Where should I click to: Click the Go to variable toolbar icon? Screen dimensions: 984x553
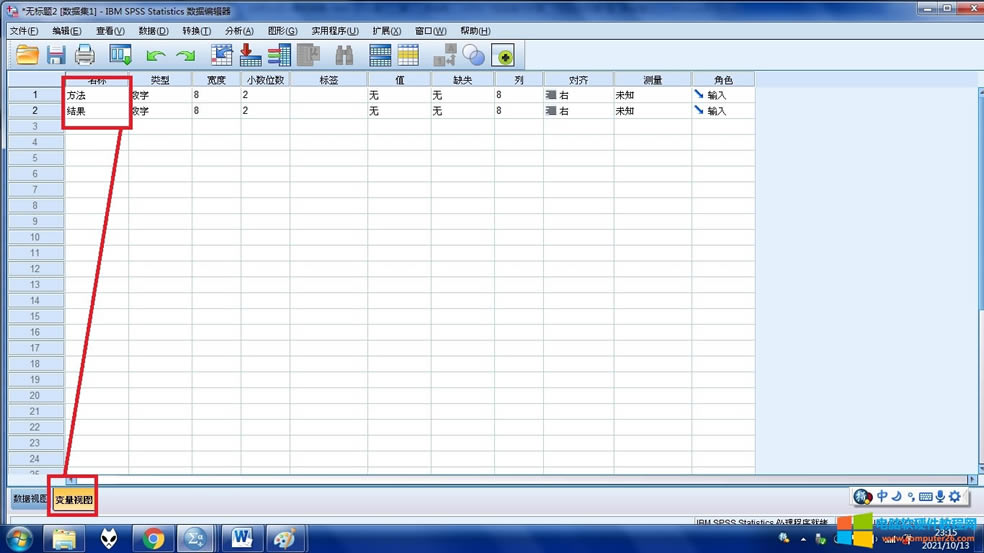250,56
